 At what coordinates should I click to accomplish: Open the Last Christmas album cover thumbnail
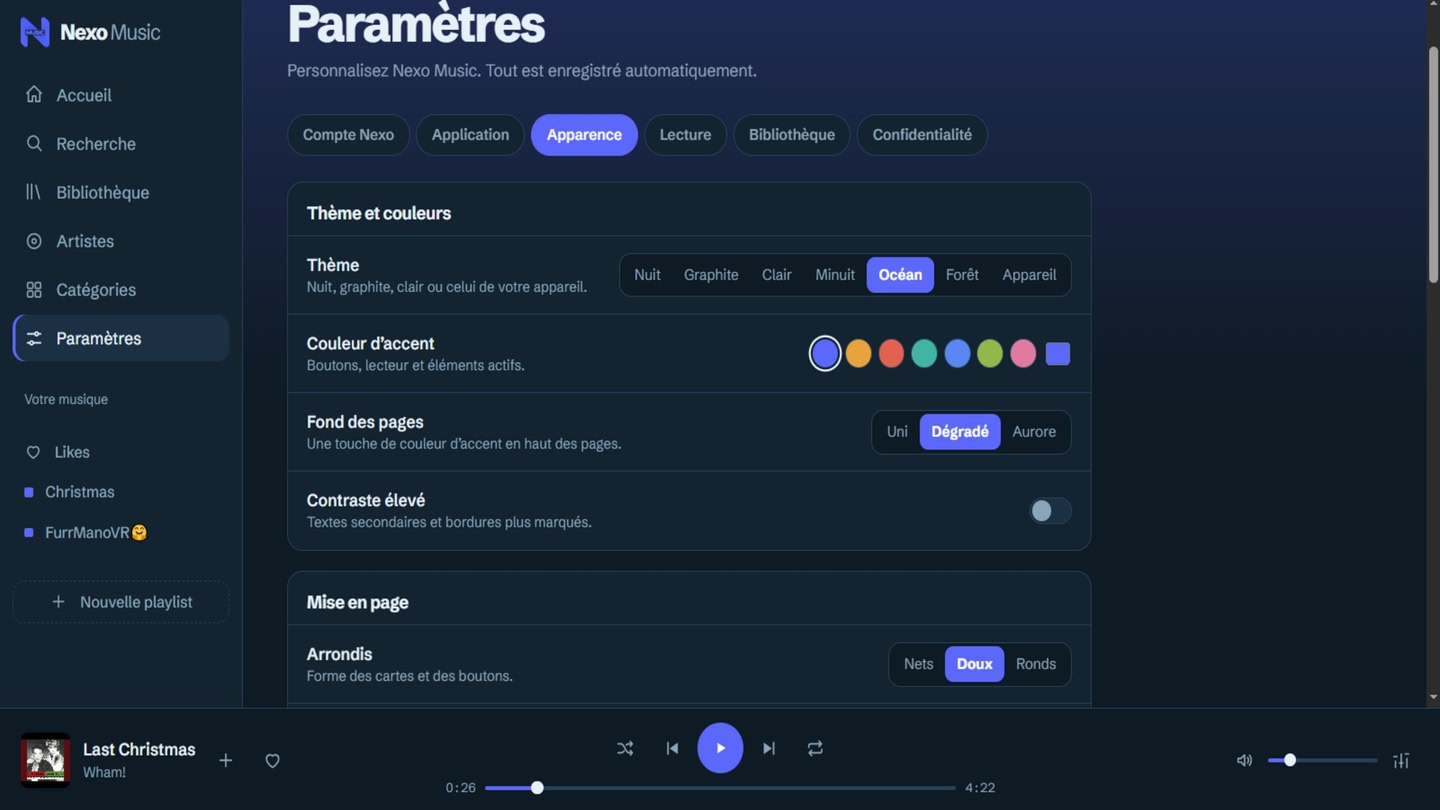pyautogui.click(x=45, y=760)
